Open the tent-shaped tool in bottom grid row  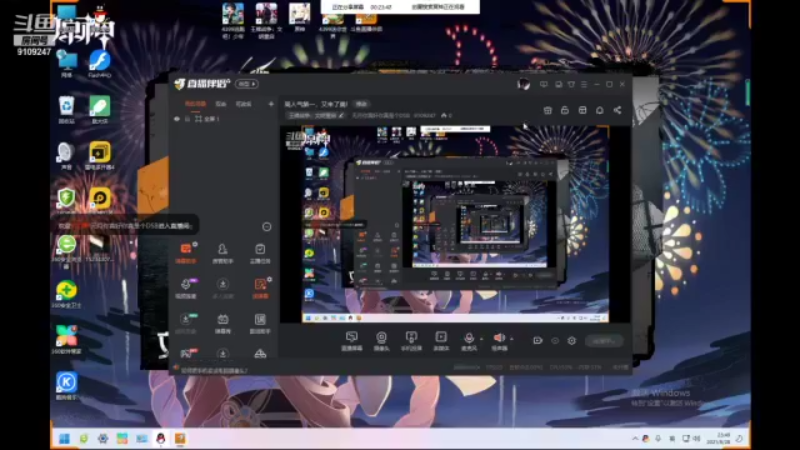tap(260, 353)
